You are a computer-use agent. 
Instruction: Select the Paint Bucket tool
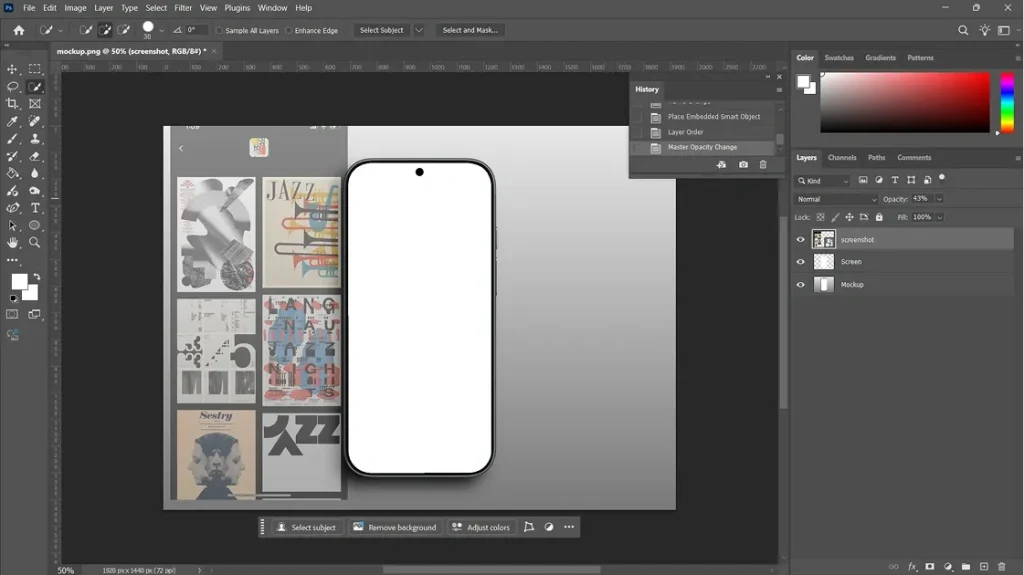pyautogui.click(x=12, y=173)
